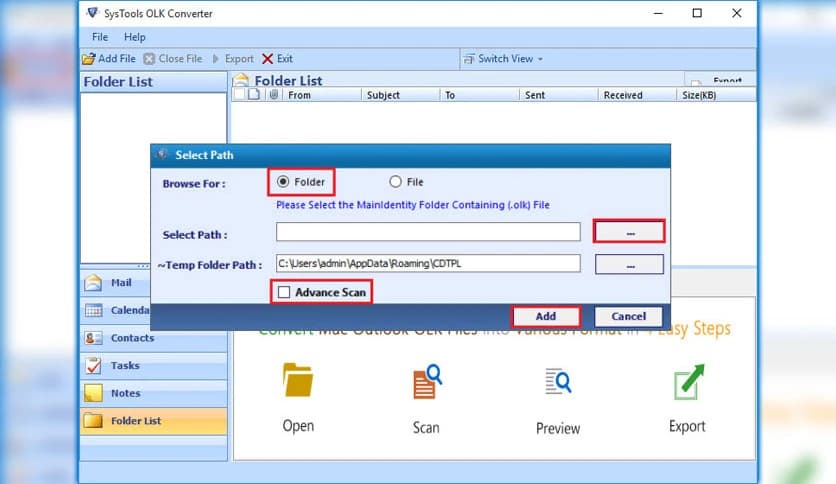Click the MainIdentity folder hint text
This screenshot has width=836, height=484.
coord(413,205)
